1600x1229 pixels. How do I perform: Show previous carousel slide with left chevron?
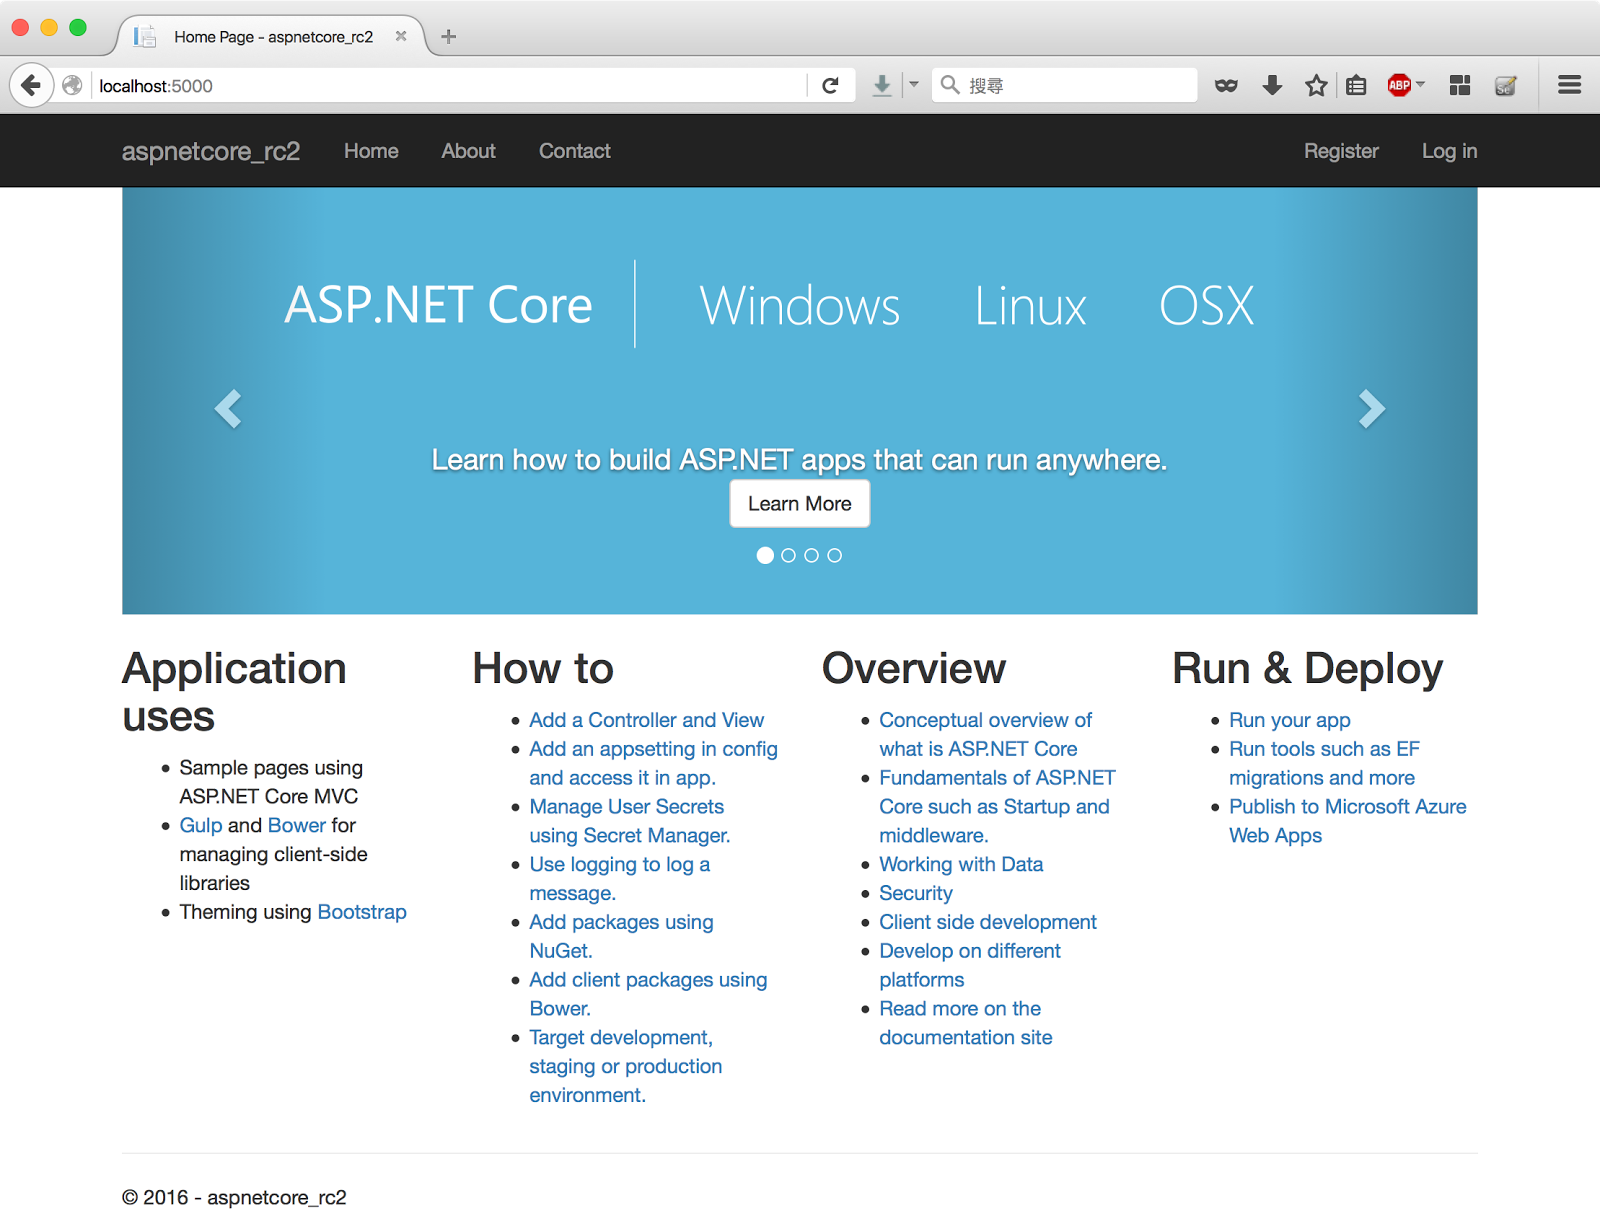click(x=228, y=408)
